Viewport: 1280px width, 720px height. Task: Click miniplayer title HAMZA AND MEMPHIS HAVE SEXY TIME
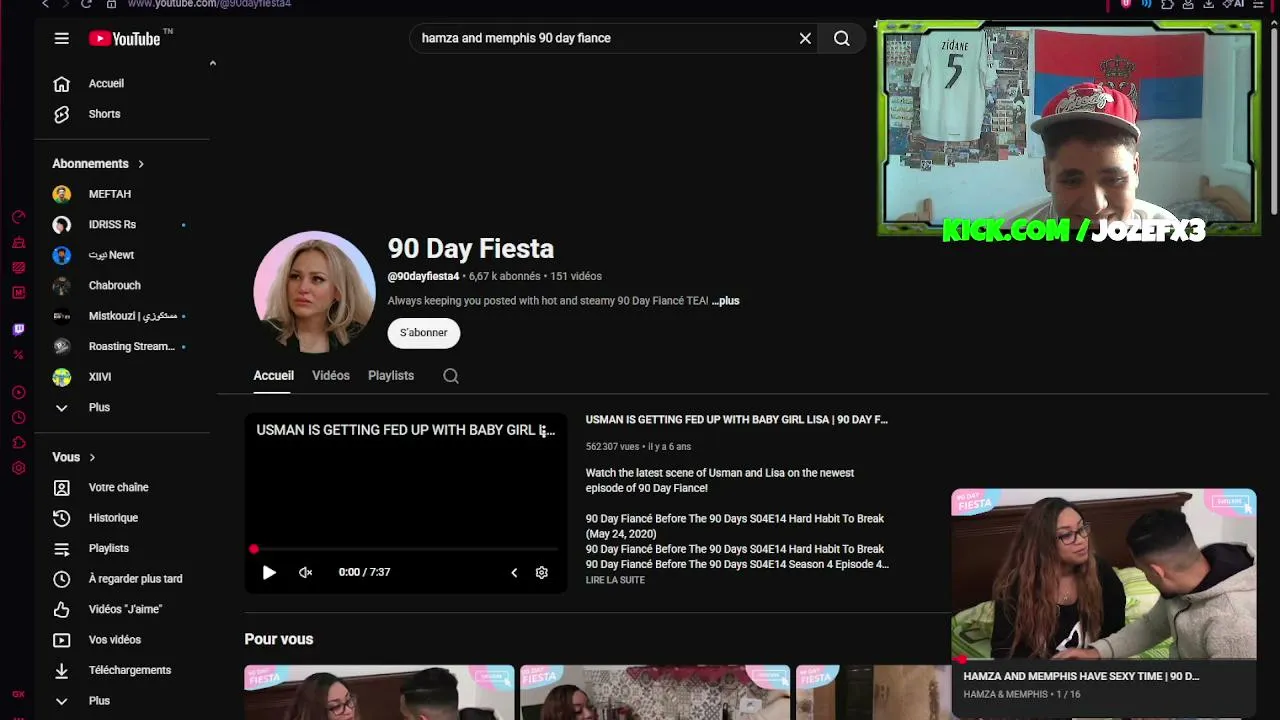pyautogui.click(x=1081, y=676)
